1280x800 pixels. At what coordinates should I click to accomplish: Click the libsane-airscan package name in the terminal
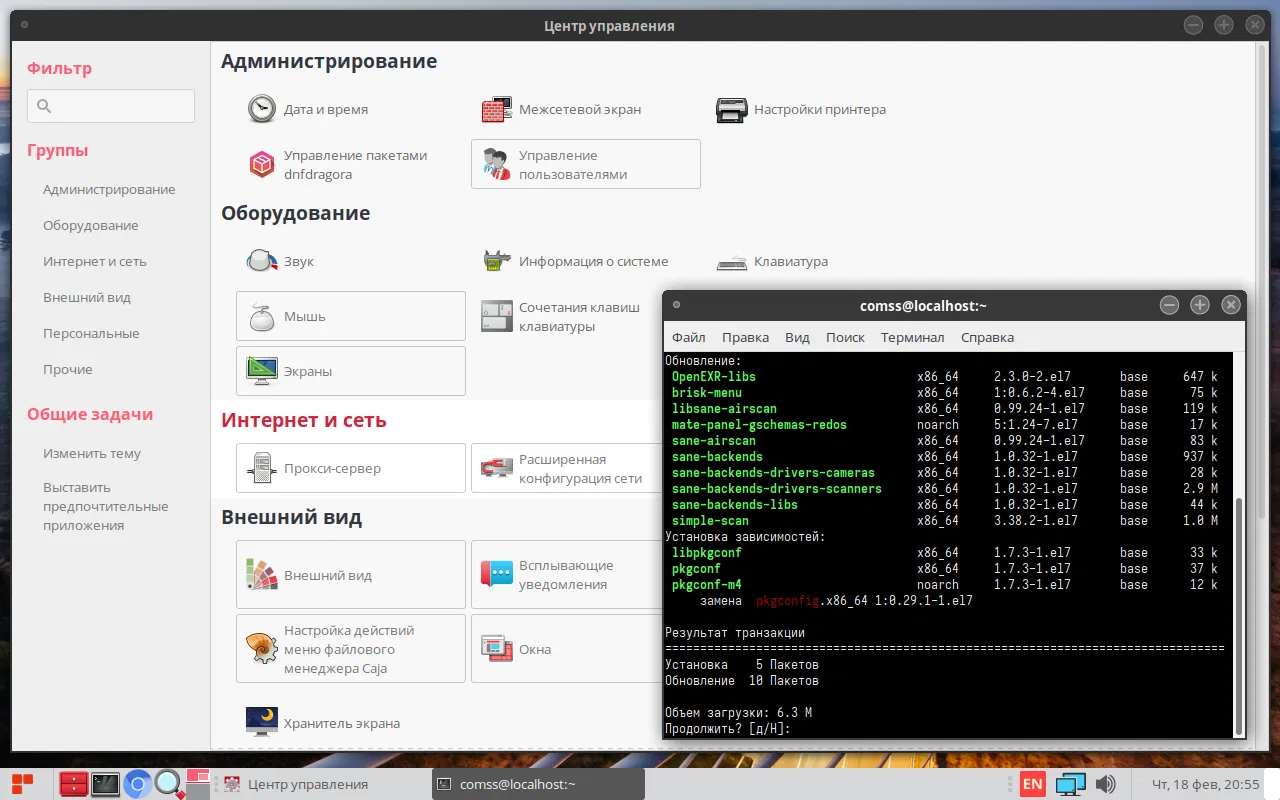coord(724,409)
